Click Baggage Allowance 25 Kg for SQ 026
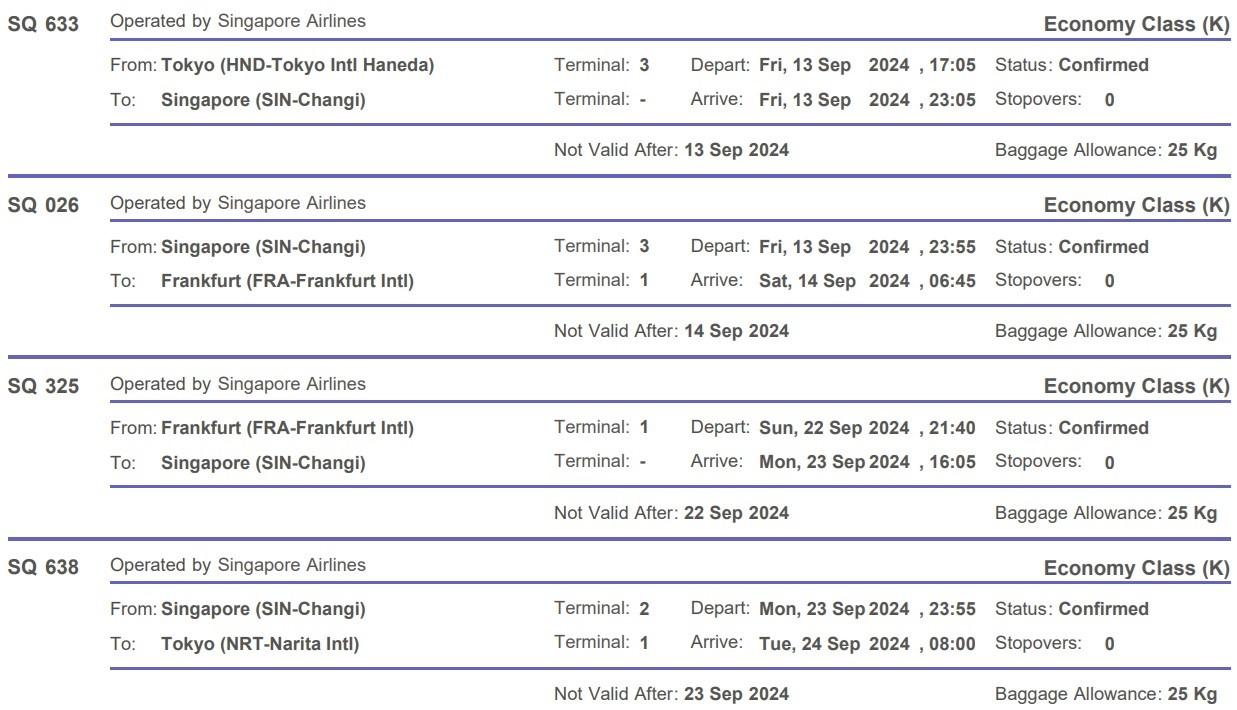Image resolution: width=1237 pixels, height=710 pixels. (x=1105, y=331)
